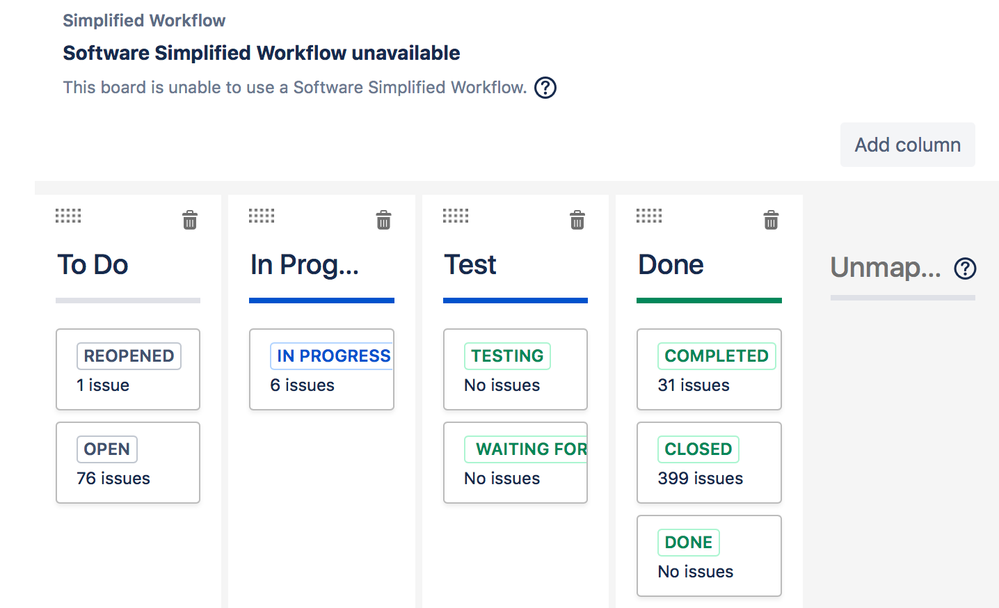Click drag handle above In Progress column
The image size is (999, 608).
pos(262,215)
